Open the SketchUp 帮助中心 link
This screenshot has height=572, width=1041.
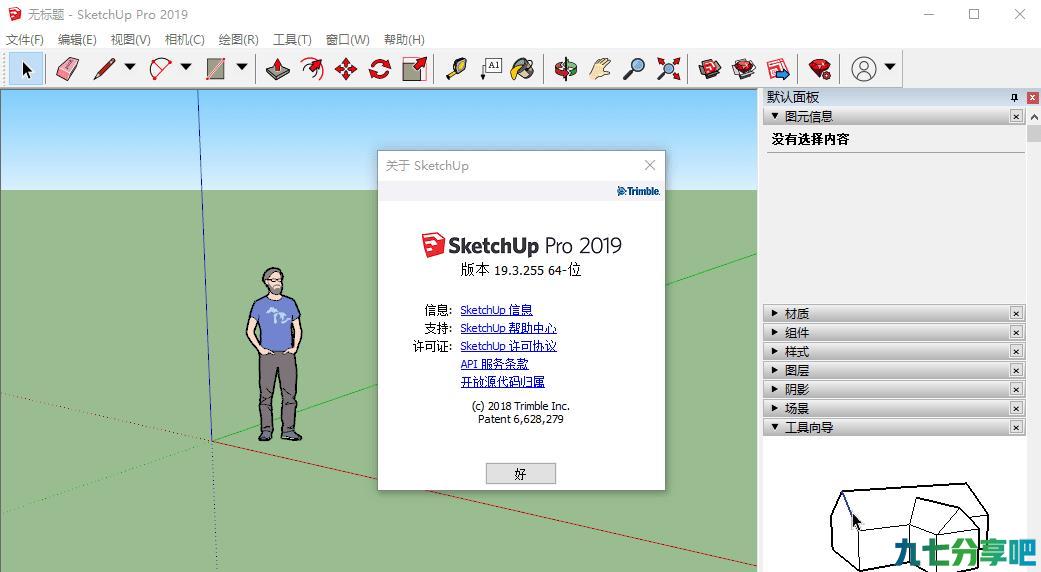[509, 328]
